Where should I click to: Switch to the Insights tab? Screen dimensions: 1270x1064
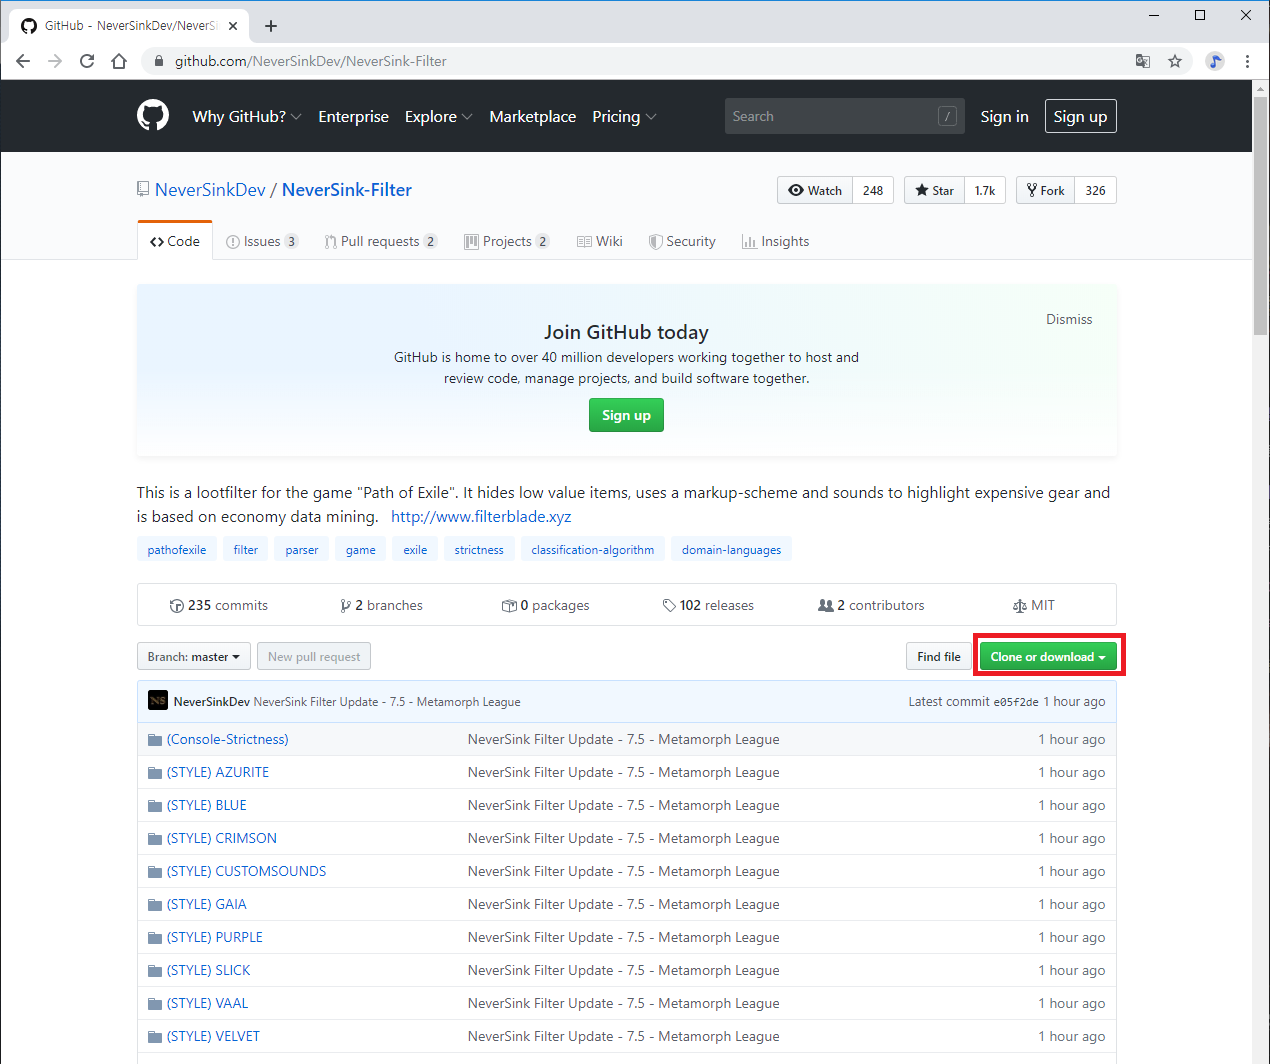click(776, 241)
